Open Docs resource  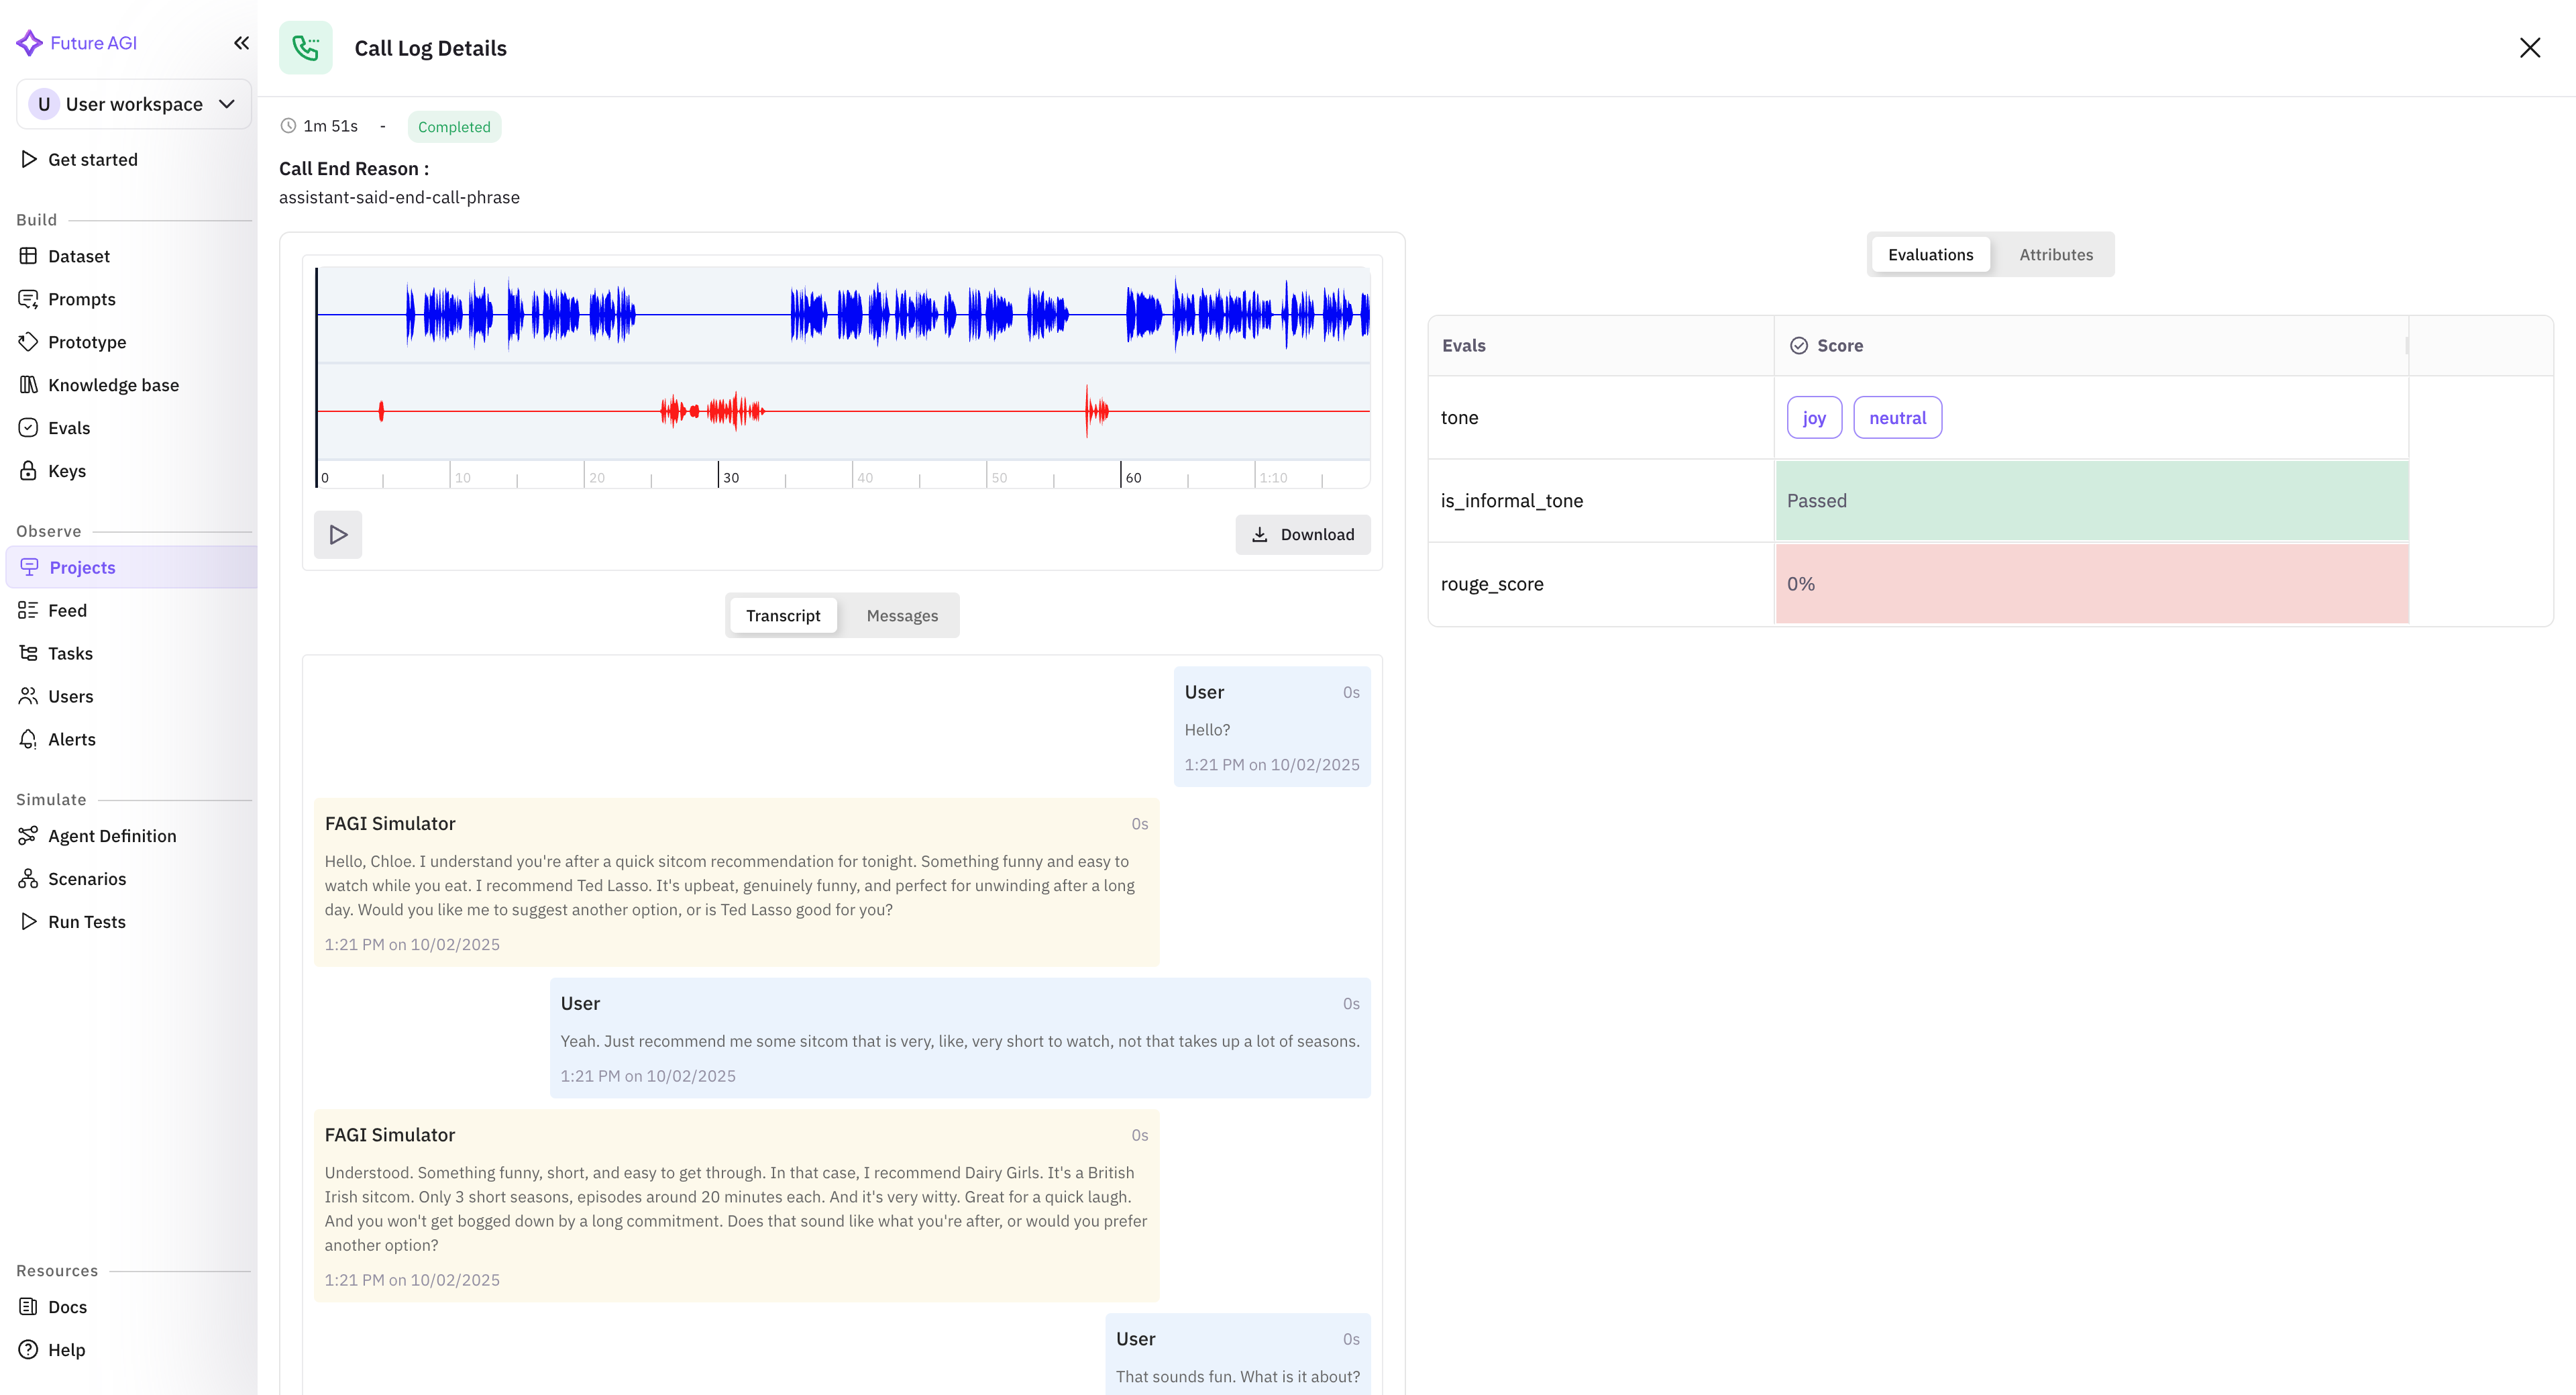point(66,1307)
